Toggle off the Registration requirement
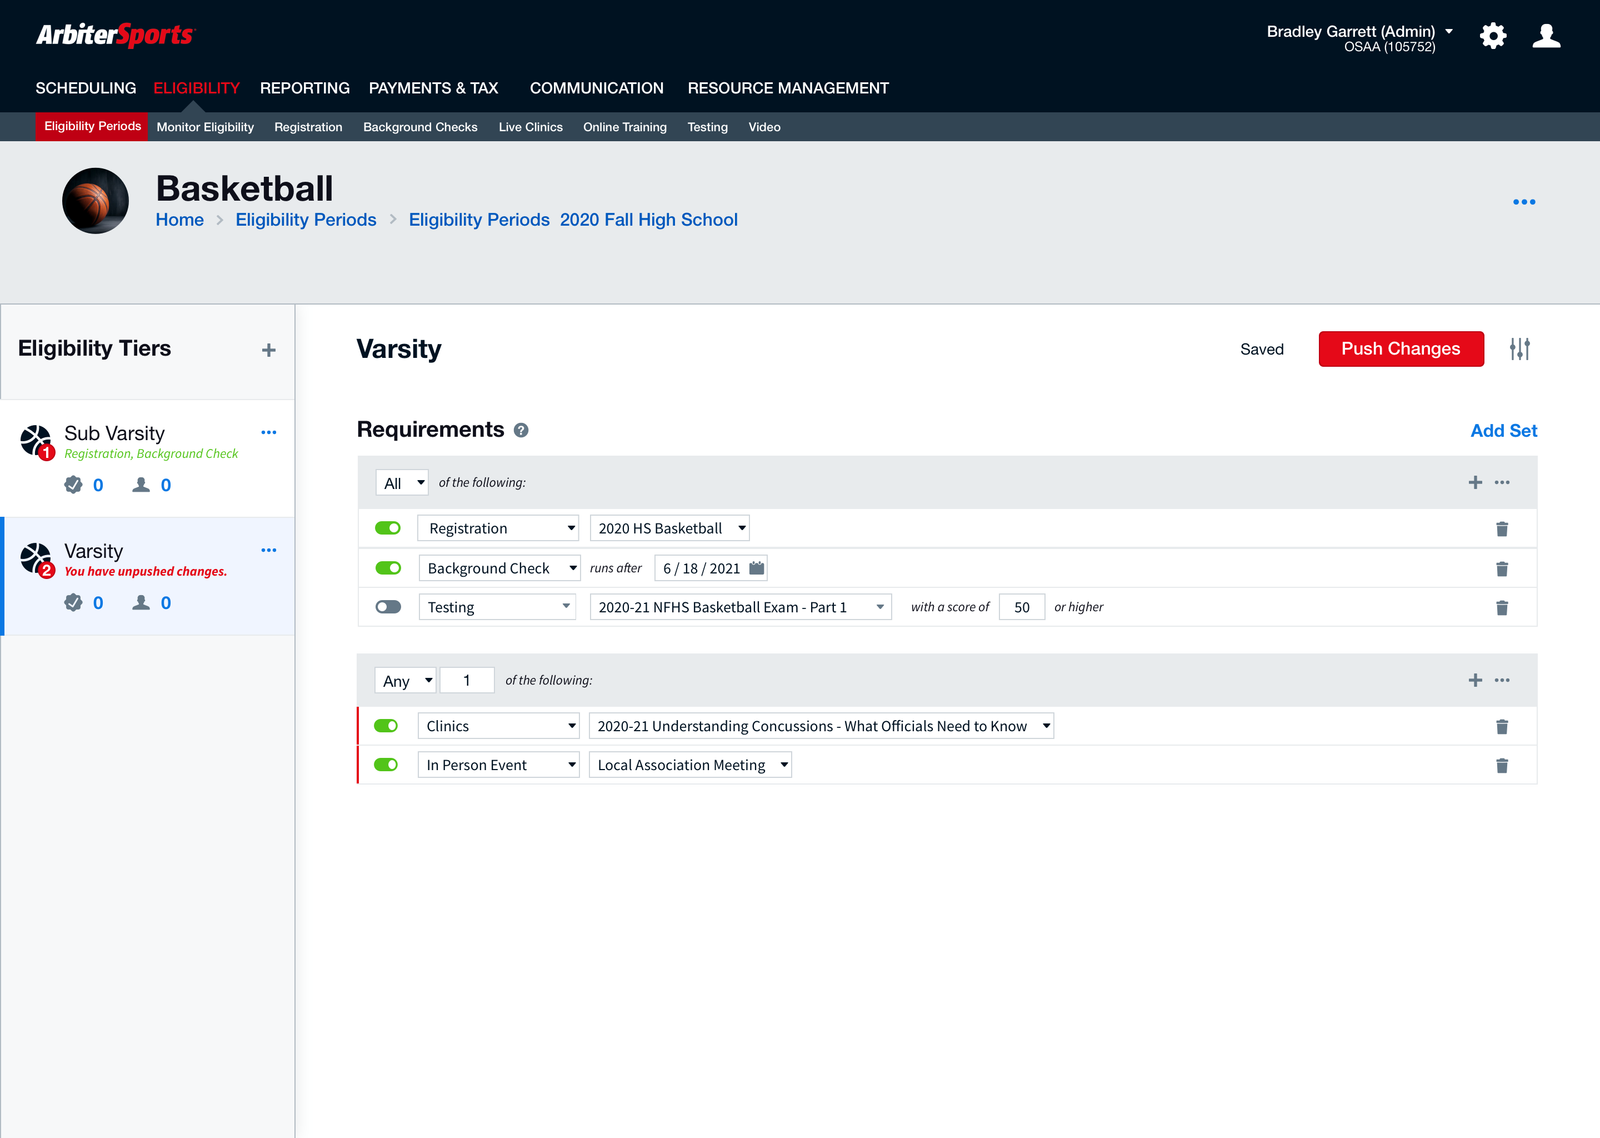 click(388, 528)
